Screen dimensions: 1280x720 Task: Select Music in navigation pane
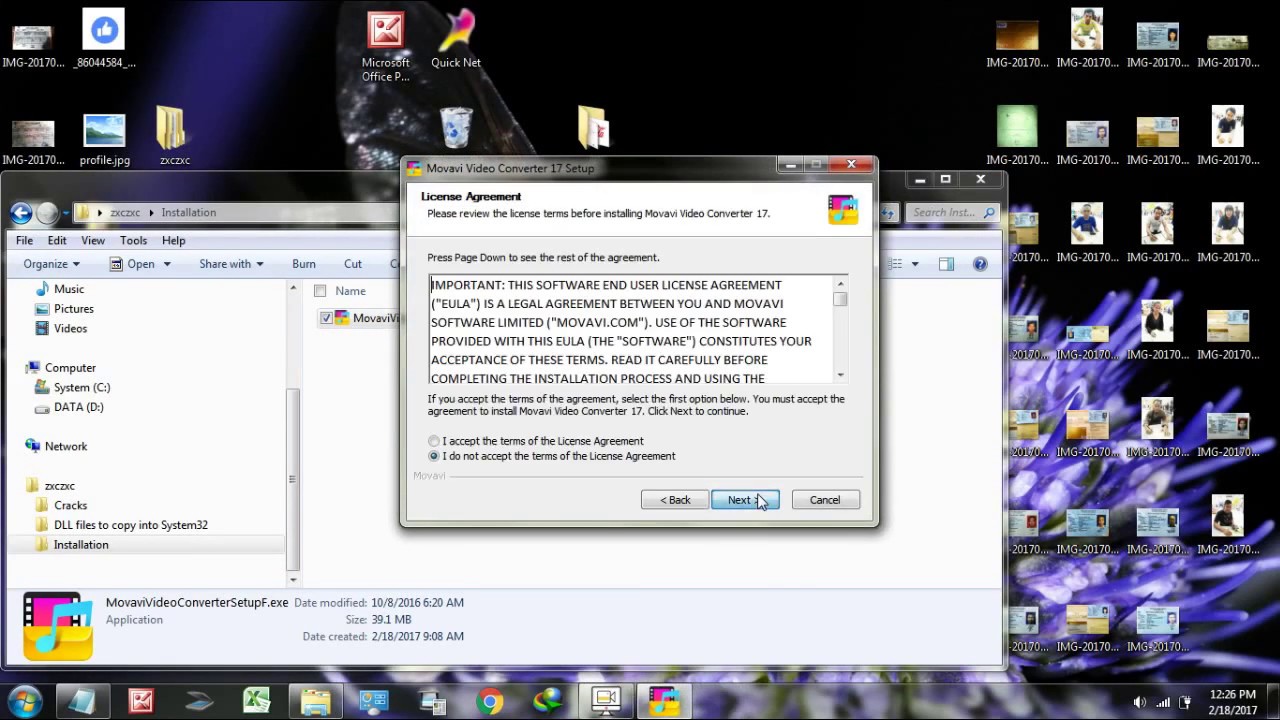tap(69, 289)
